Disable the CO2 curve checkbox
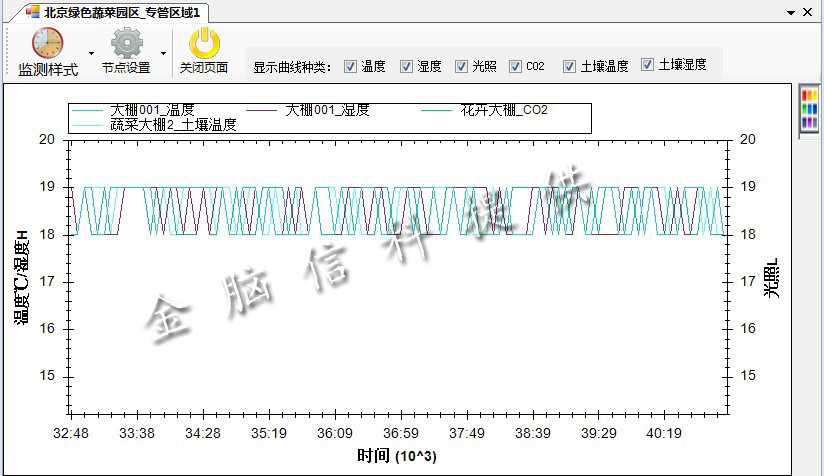This screenshot has width=824, height=476. coord(515,67)
